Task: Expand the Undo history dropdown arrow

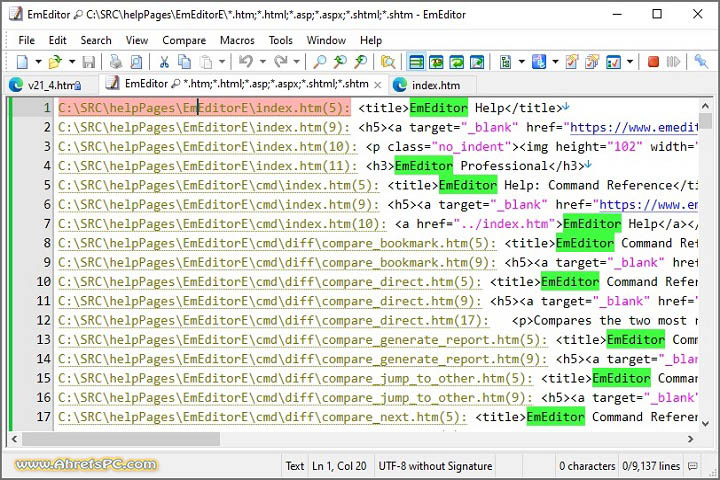Action: [x=263, y=62]
